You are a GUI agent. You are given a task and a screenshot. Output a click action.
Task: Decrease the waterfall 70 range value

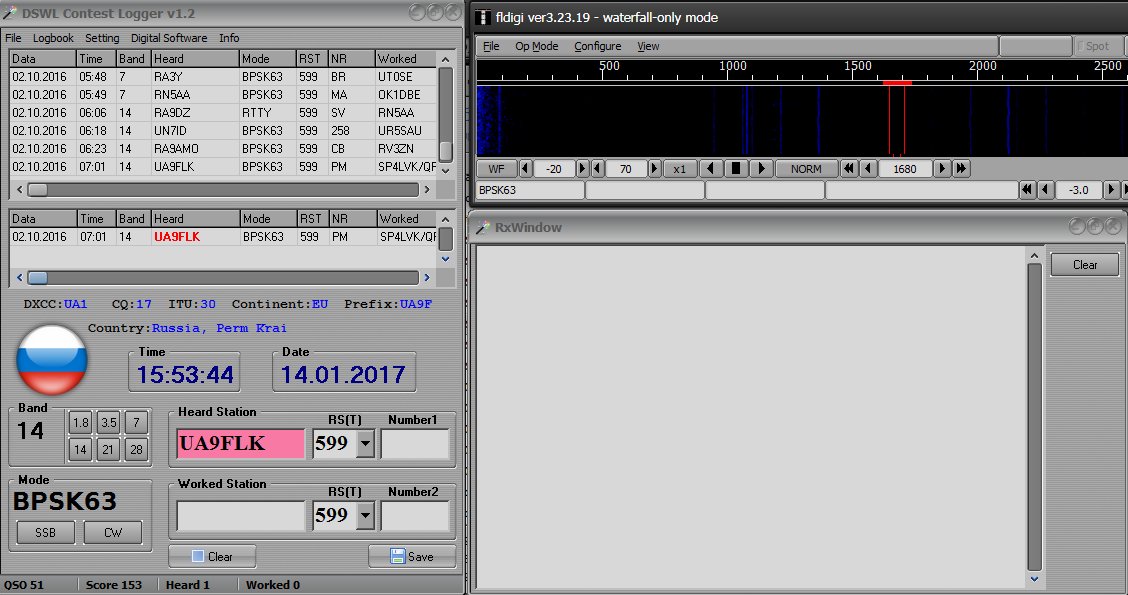pos(597,169)
